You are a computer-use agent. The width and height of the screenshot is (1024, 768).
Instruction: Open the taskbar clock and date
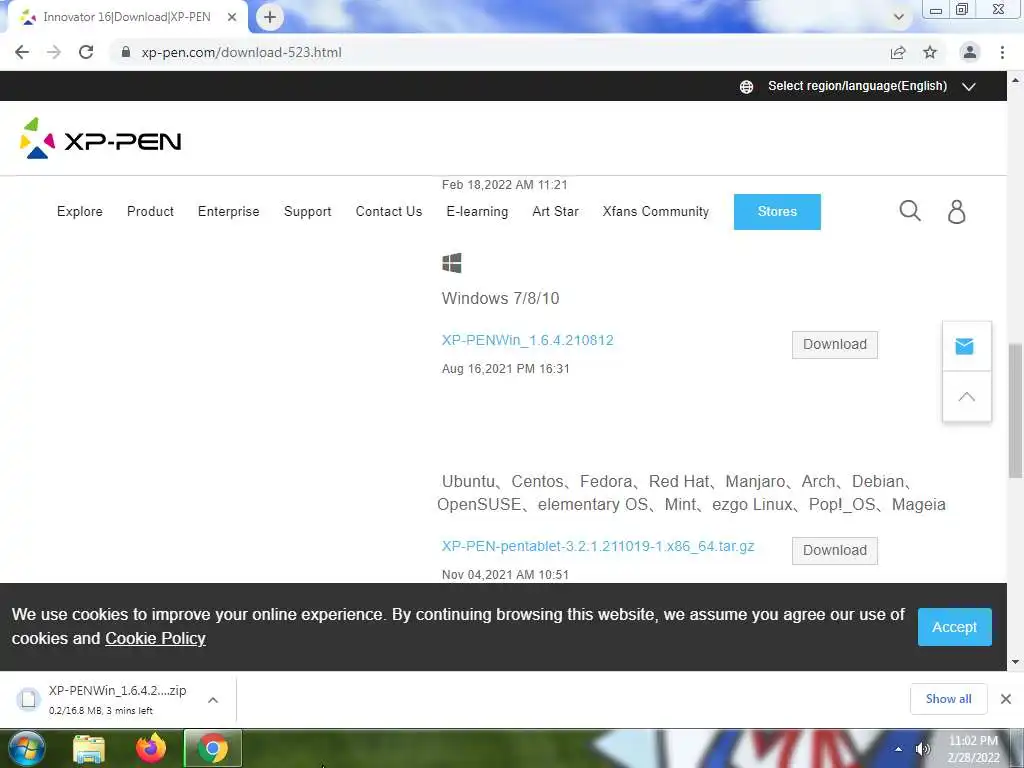pos(974,749)
